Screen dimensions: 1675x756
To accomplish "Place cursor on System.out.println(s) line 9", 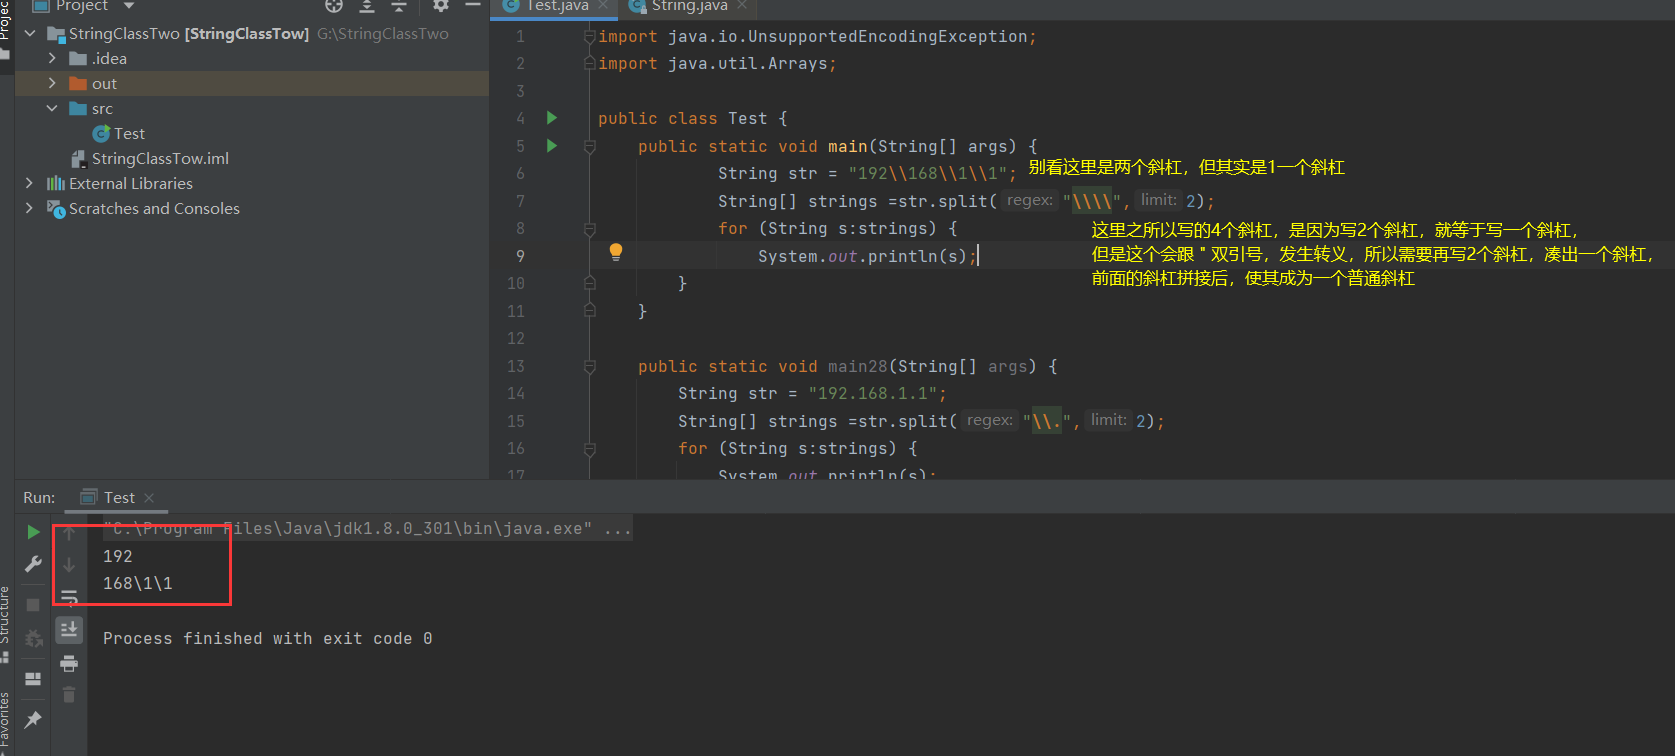I will click(x=868, y=256).
